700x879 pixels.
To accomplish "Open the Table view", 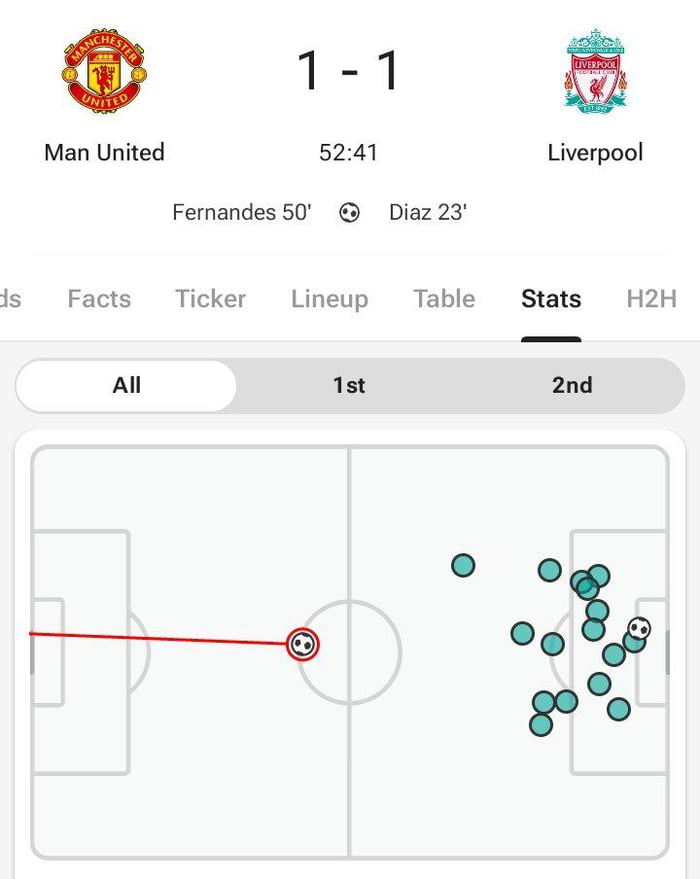I will [x=444, y=298].
